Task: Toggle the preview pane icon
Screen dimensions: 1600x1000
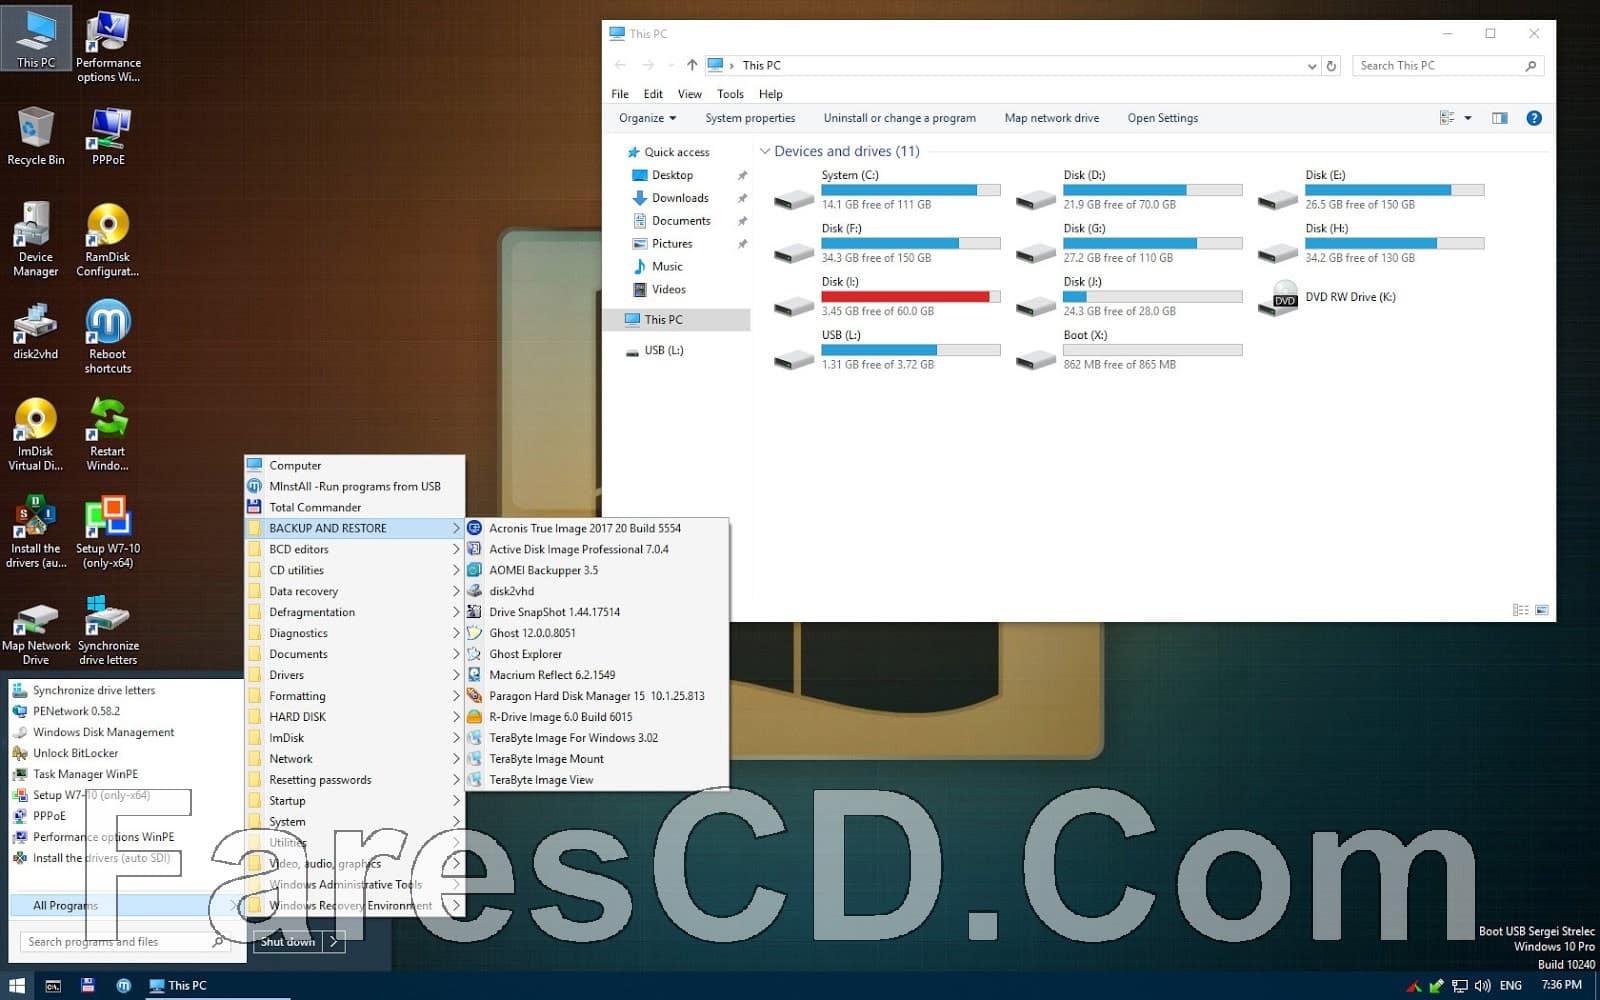Action: 1500,118
